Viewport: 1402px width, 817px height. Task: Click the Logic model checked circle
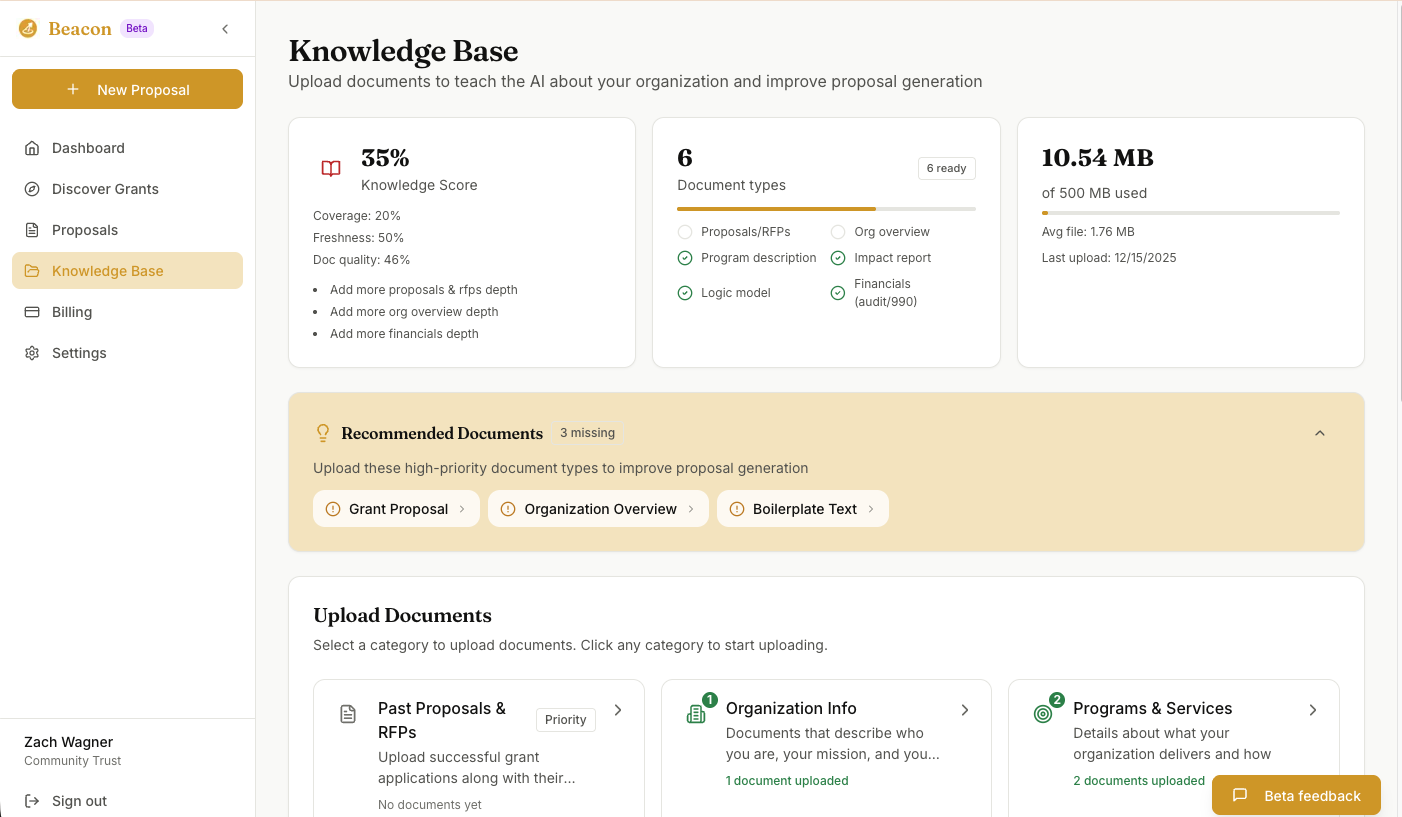[x=685, y=293]
